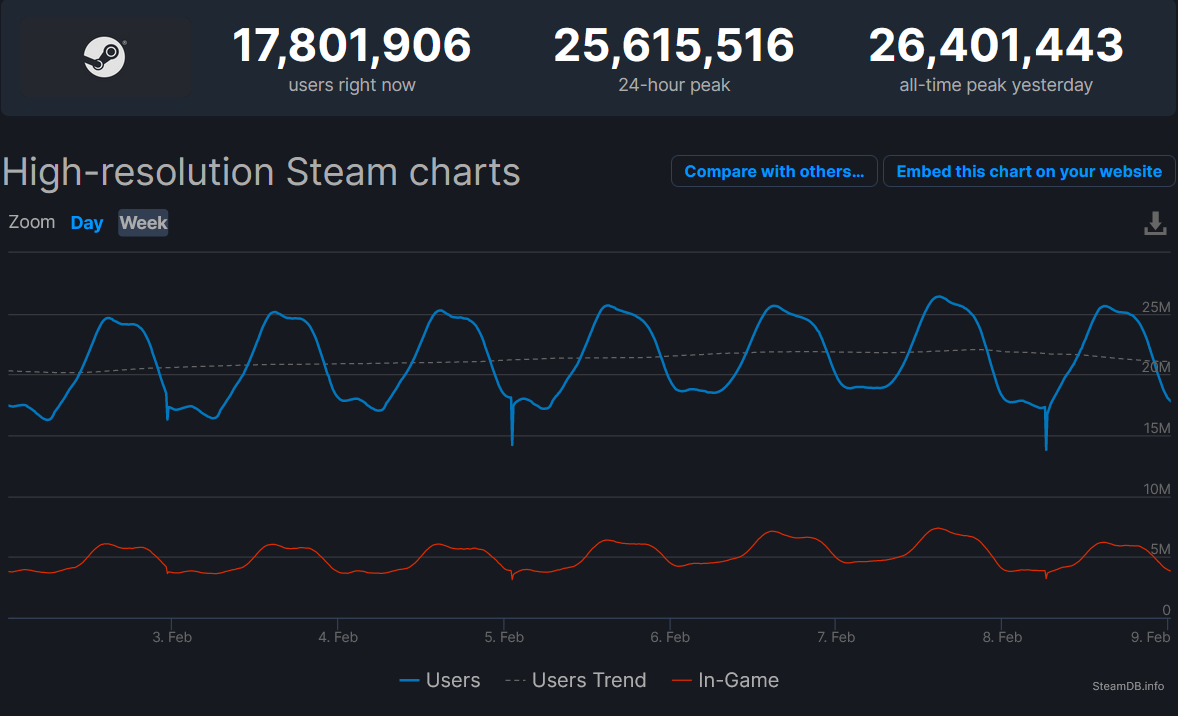
Task: Select the Week zoom option
Action: pos(143,223)
